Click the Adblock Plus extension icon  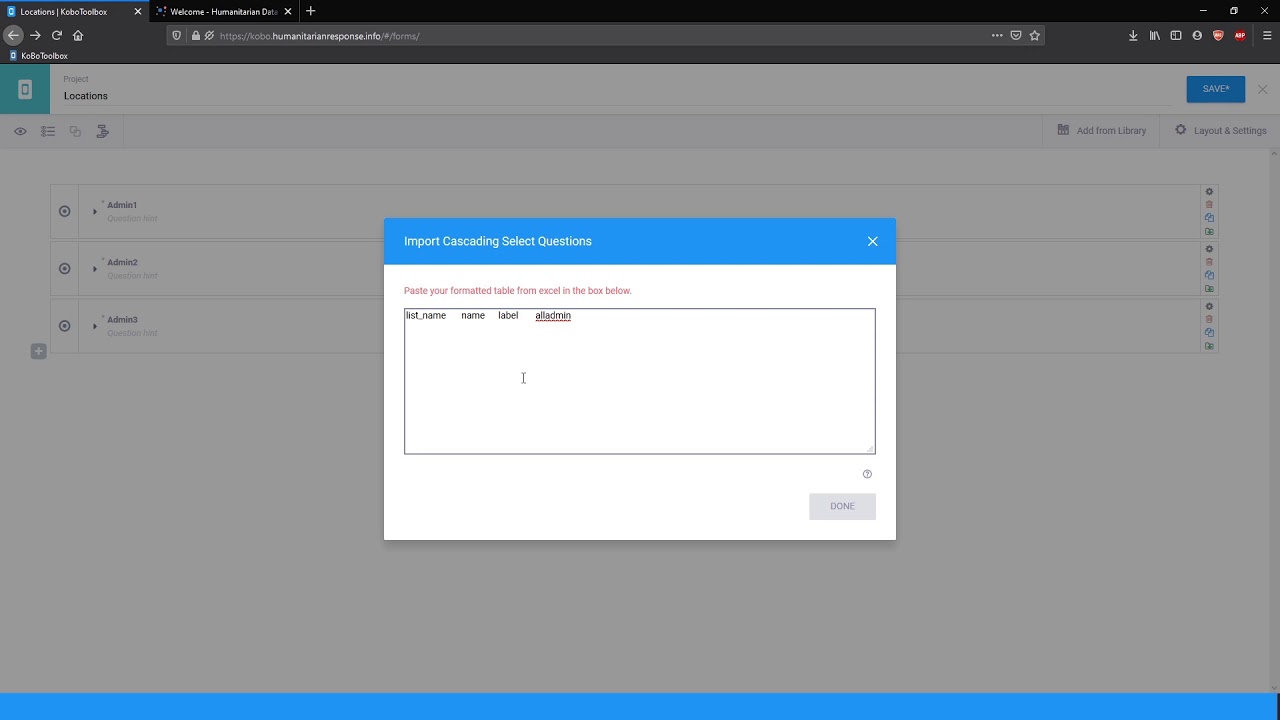click(1240, 35)
